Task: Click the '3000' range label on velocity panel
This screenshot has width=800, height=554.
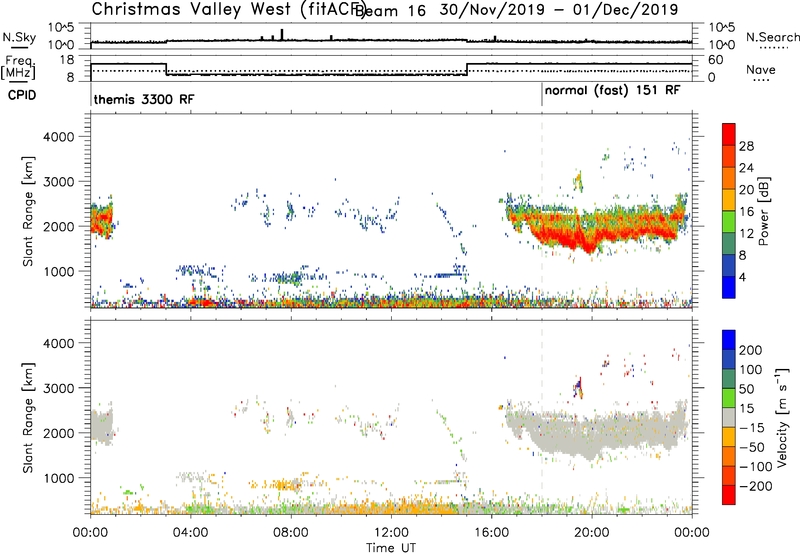Action: click(x=59, y=388)
